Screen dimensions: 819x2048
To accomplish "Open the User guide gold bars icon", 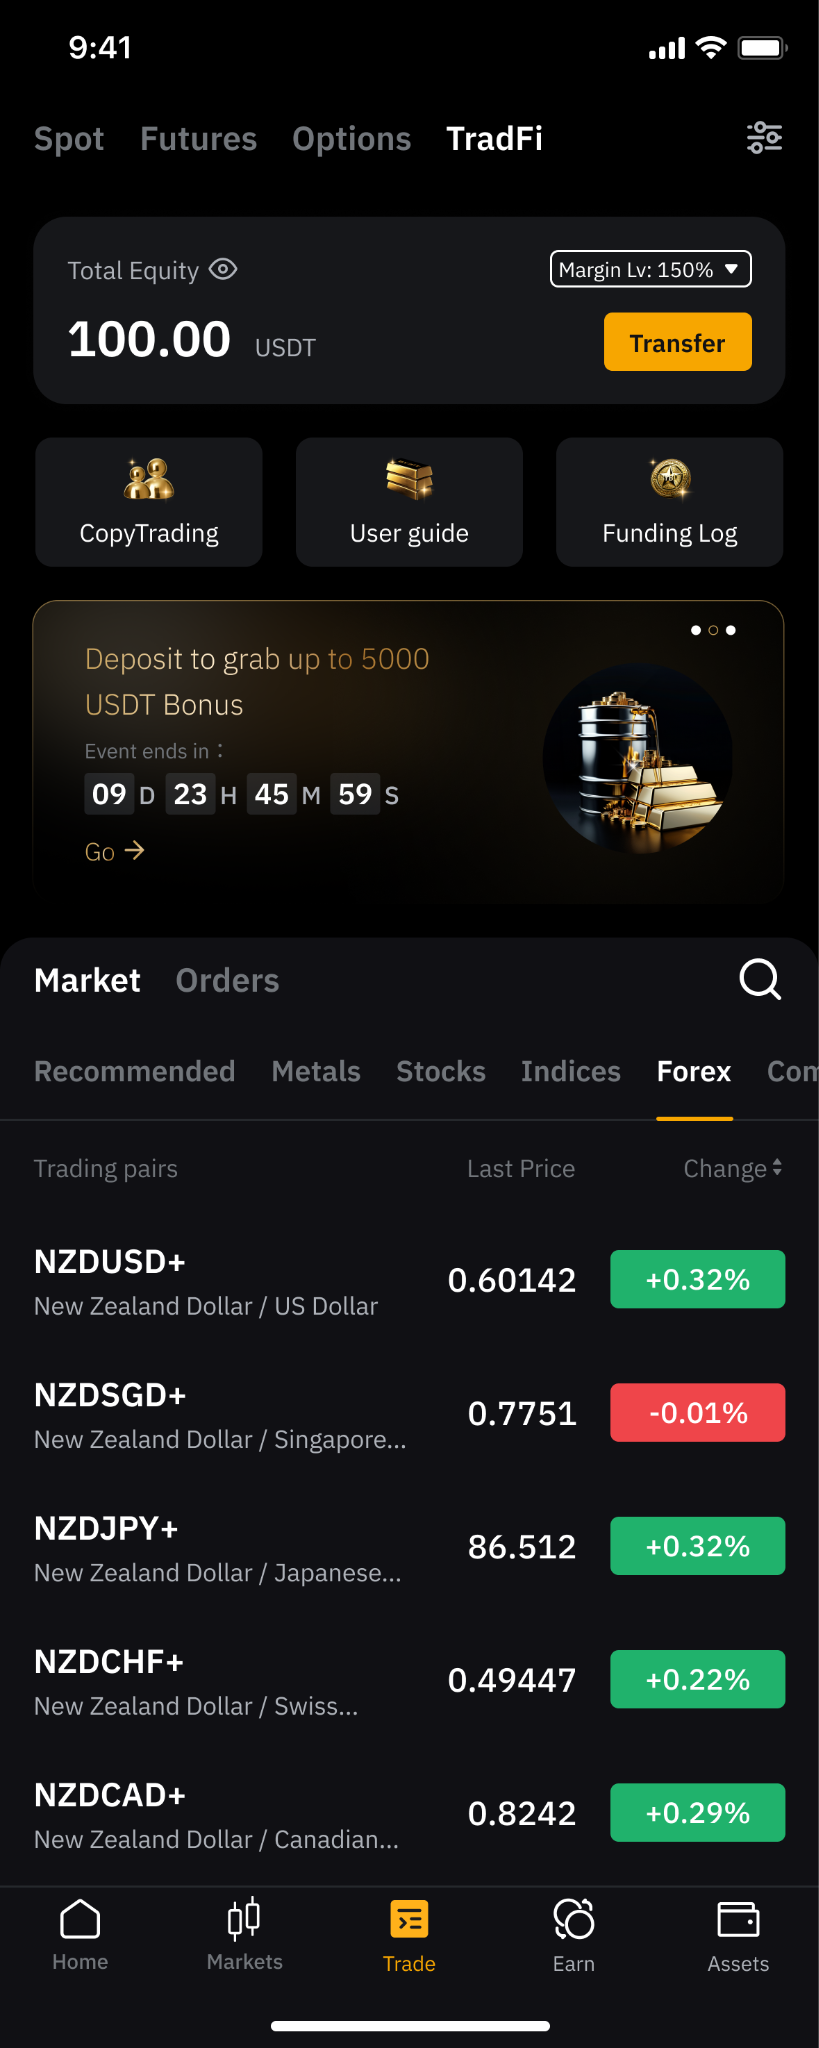I will click(409, 480).
